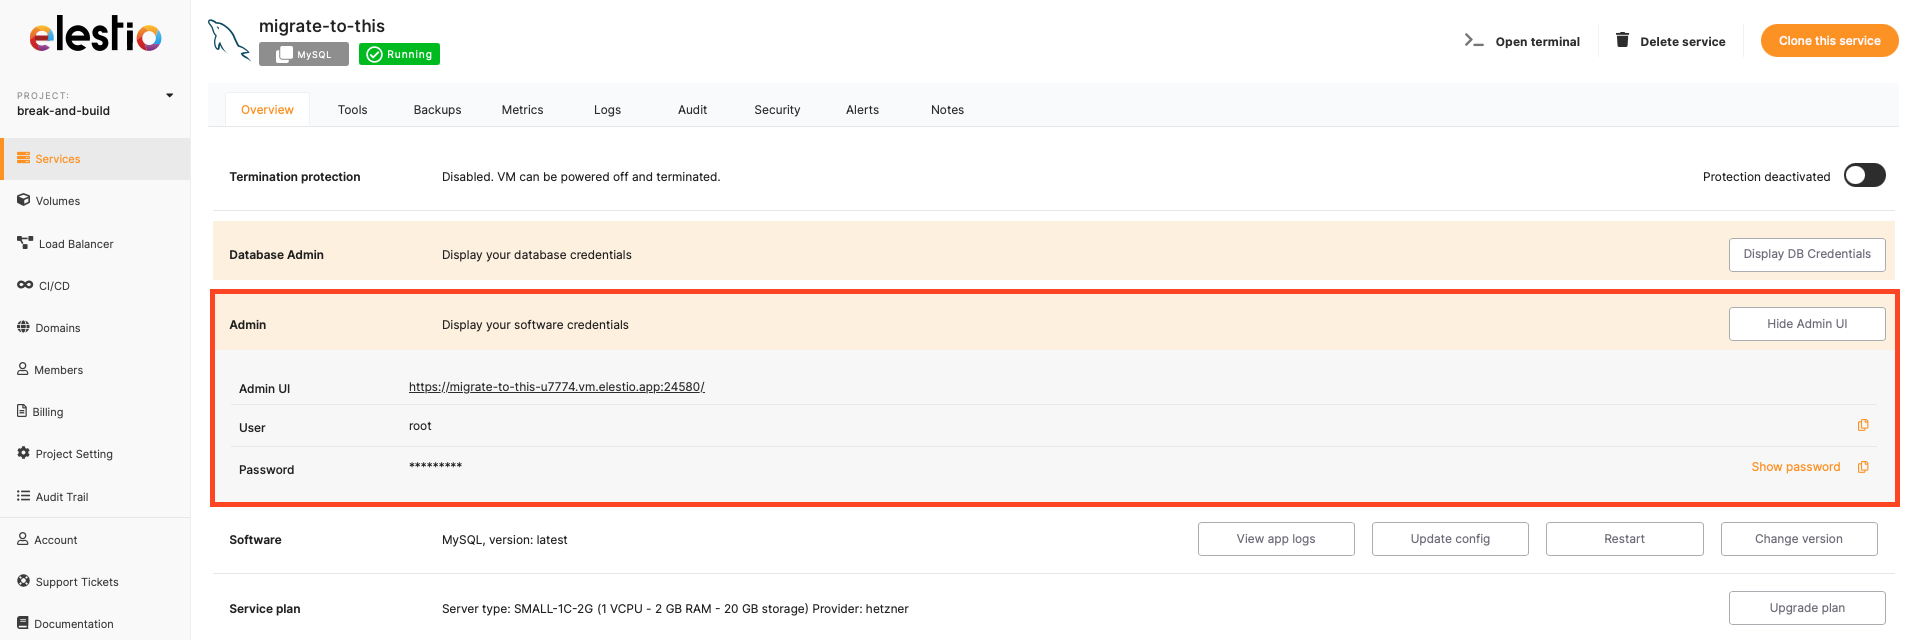This screenshot has height=640, width=1916.
Task: Click the trash can delete icon
Action: (1622, 40)
